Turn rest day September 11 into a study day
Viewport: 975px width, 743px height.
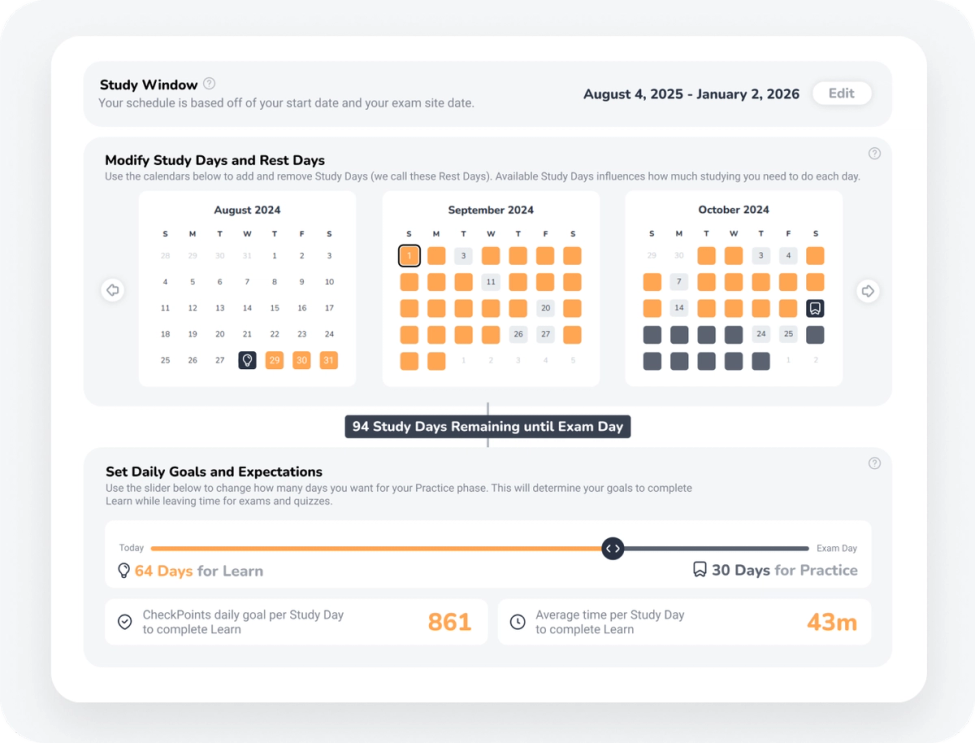(490, 281)
